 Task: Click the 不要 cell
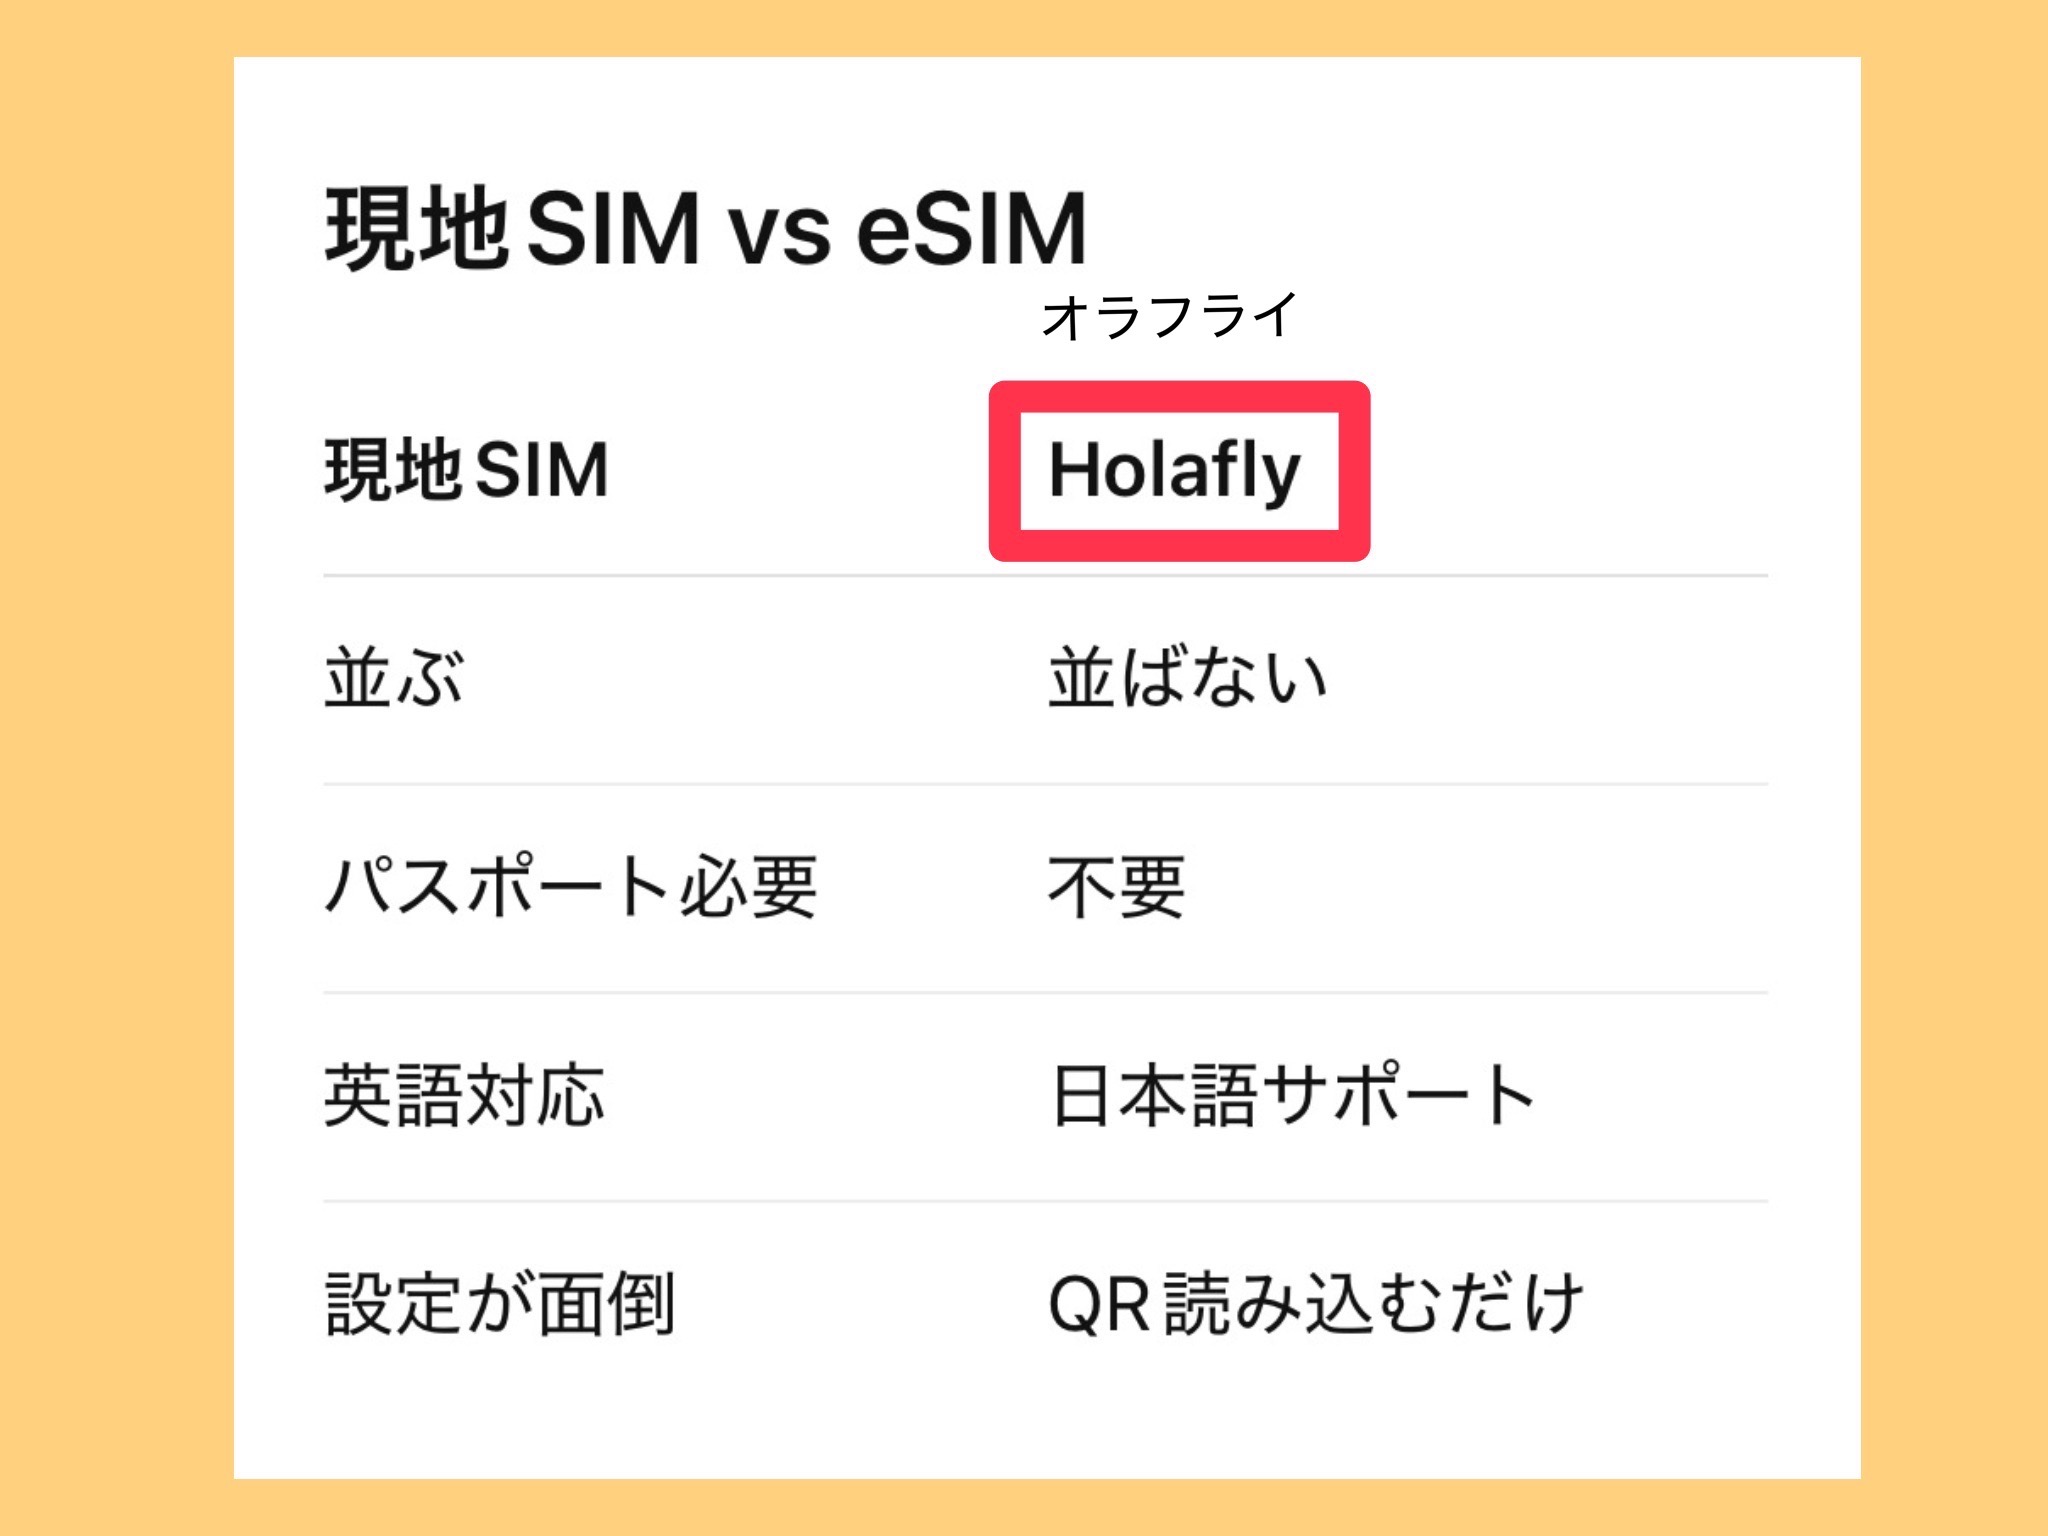pyautogui.click(x=1116, y=887)
